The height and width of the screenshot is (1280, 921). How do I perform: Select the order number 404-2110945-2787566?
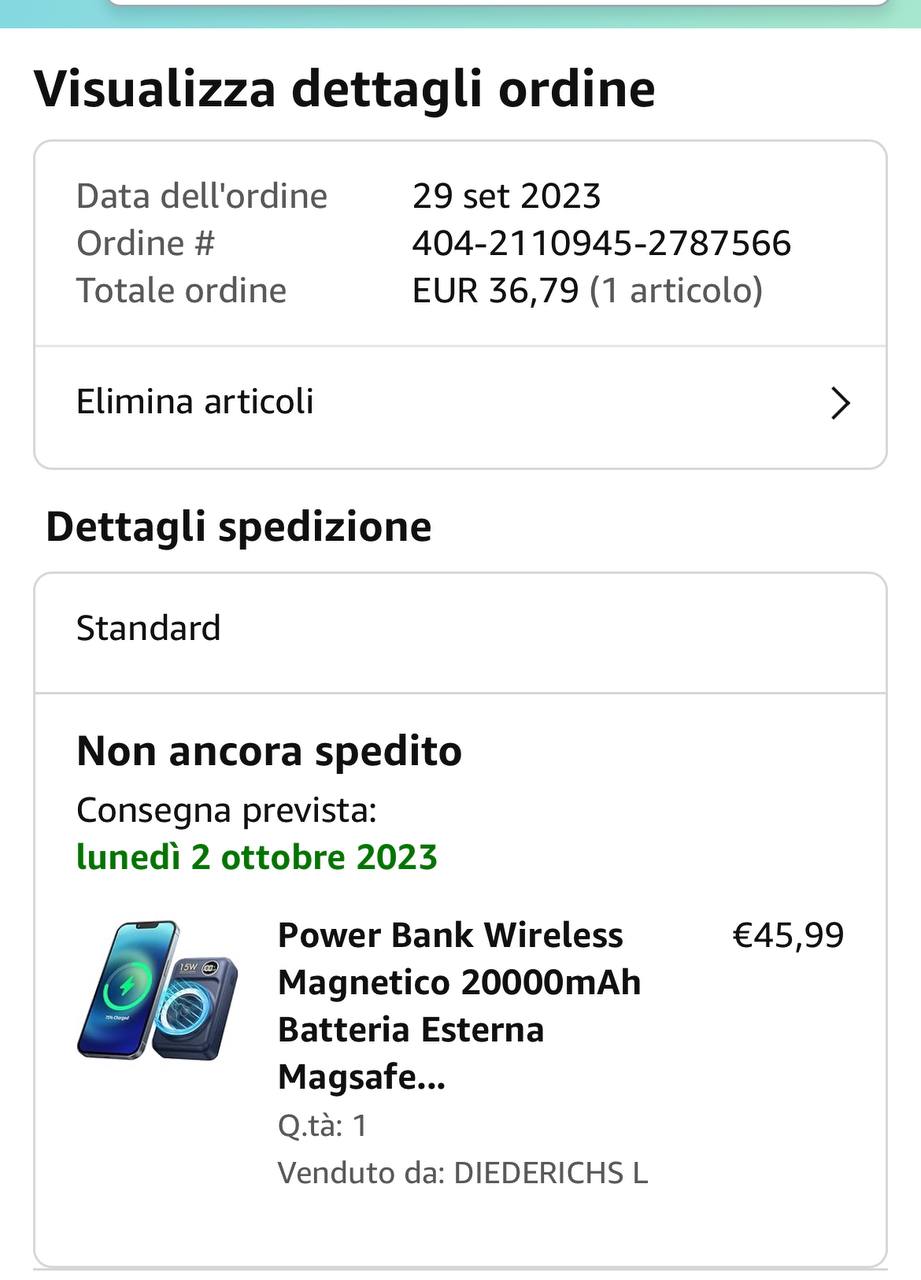click(602, 243)
